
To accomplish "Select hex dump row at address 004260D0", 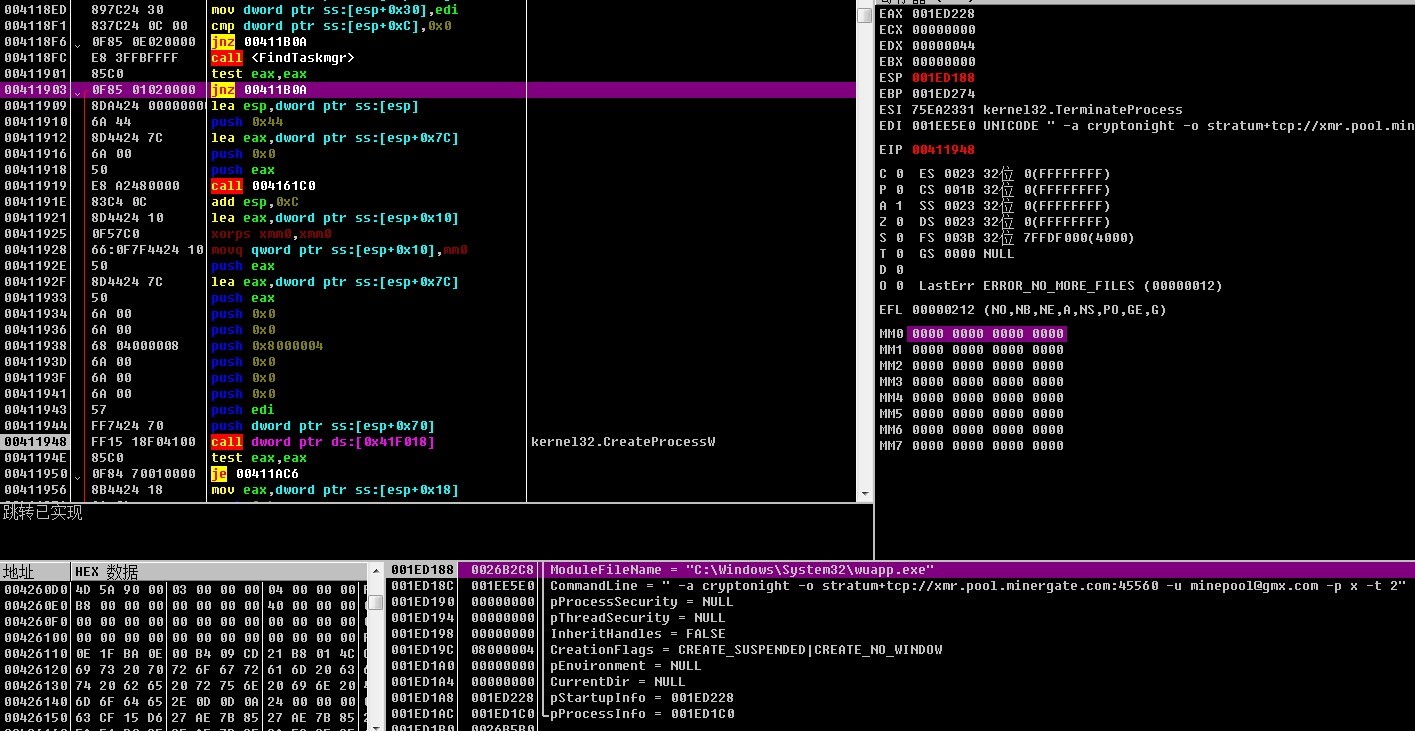I will point(183,590).
